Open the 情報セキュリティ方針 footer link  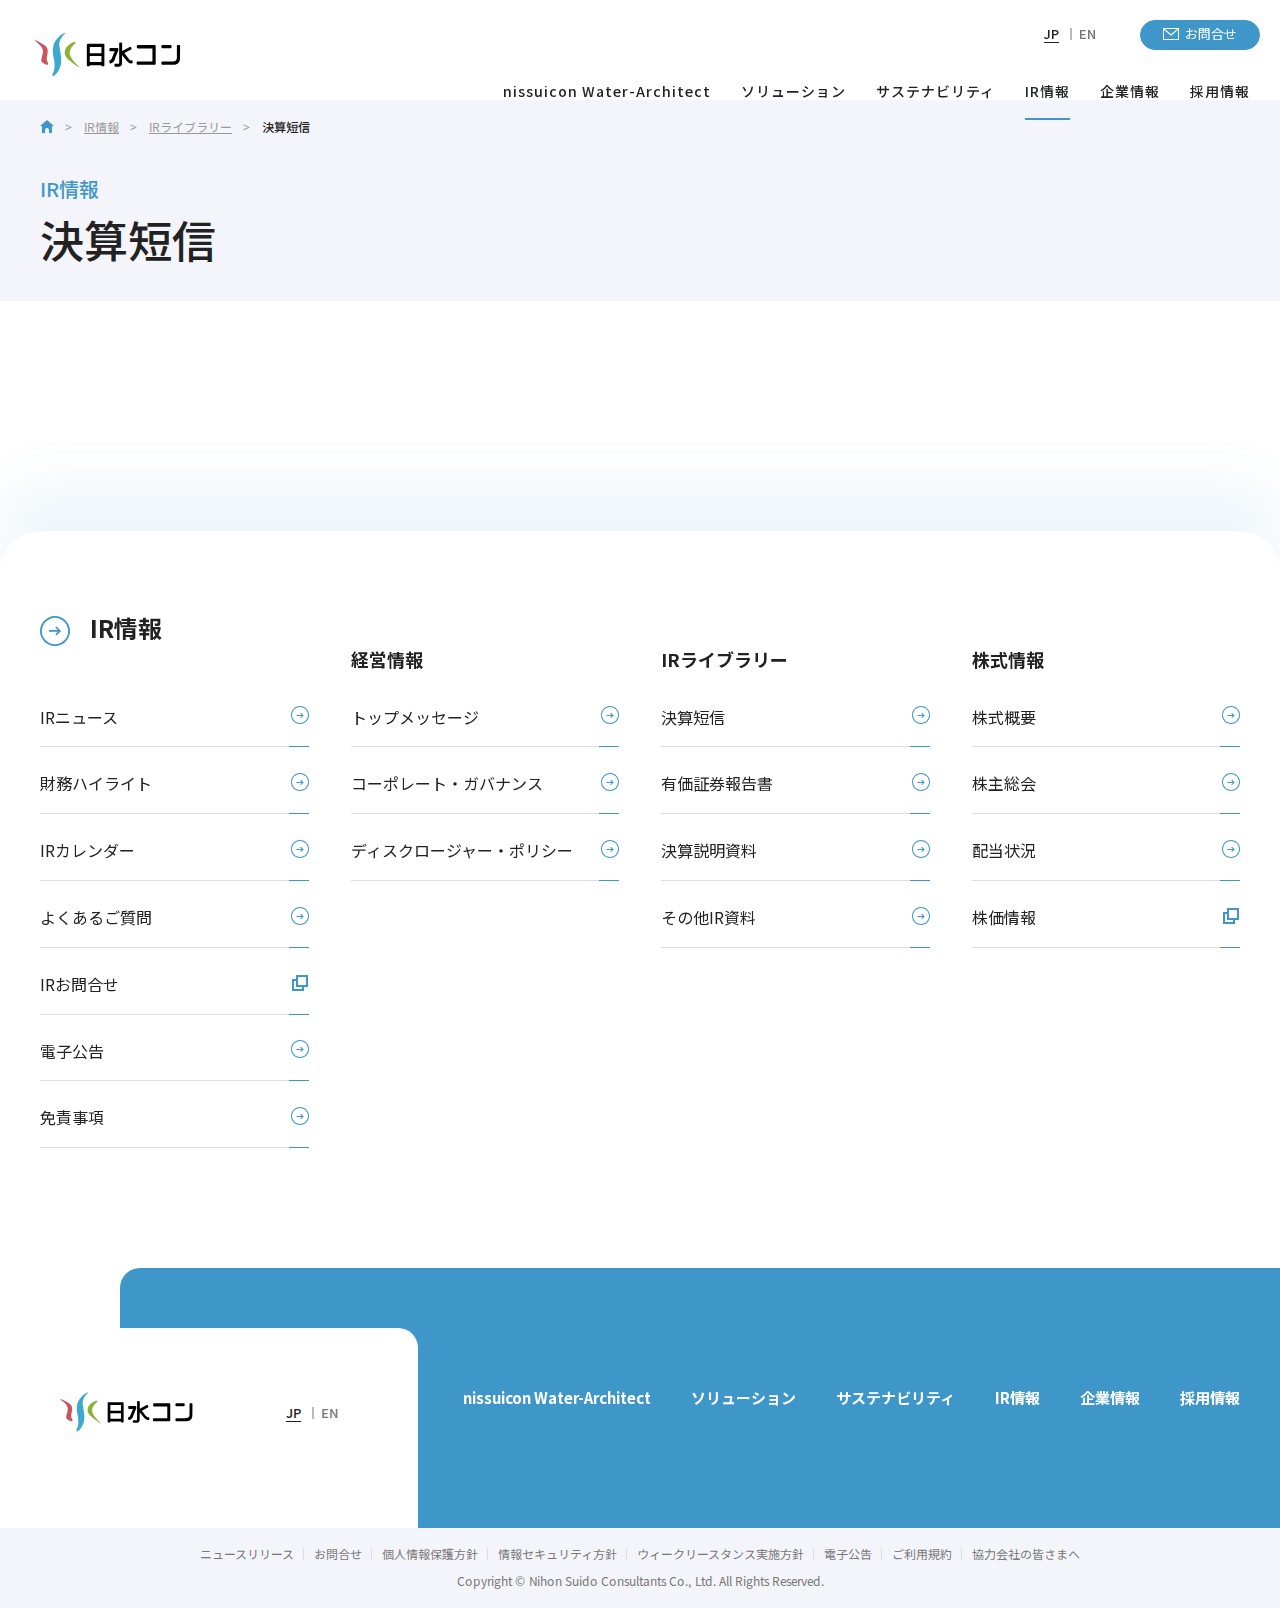point(557,1555)
